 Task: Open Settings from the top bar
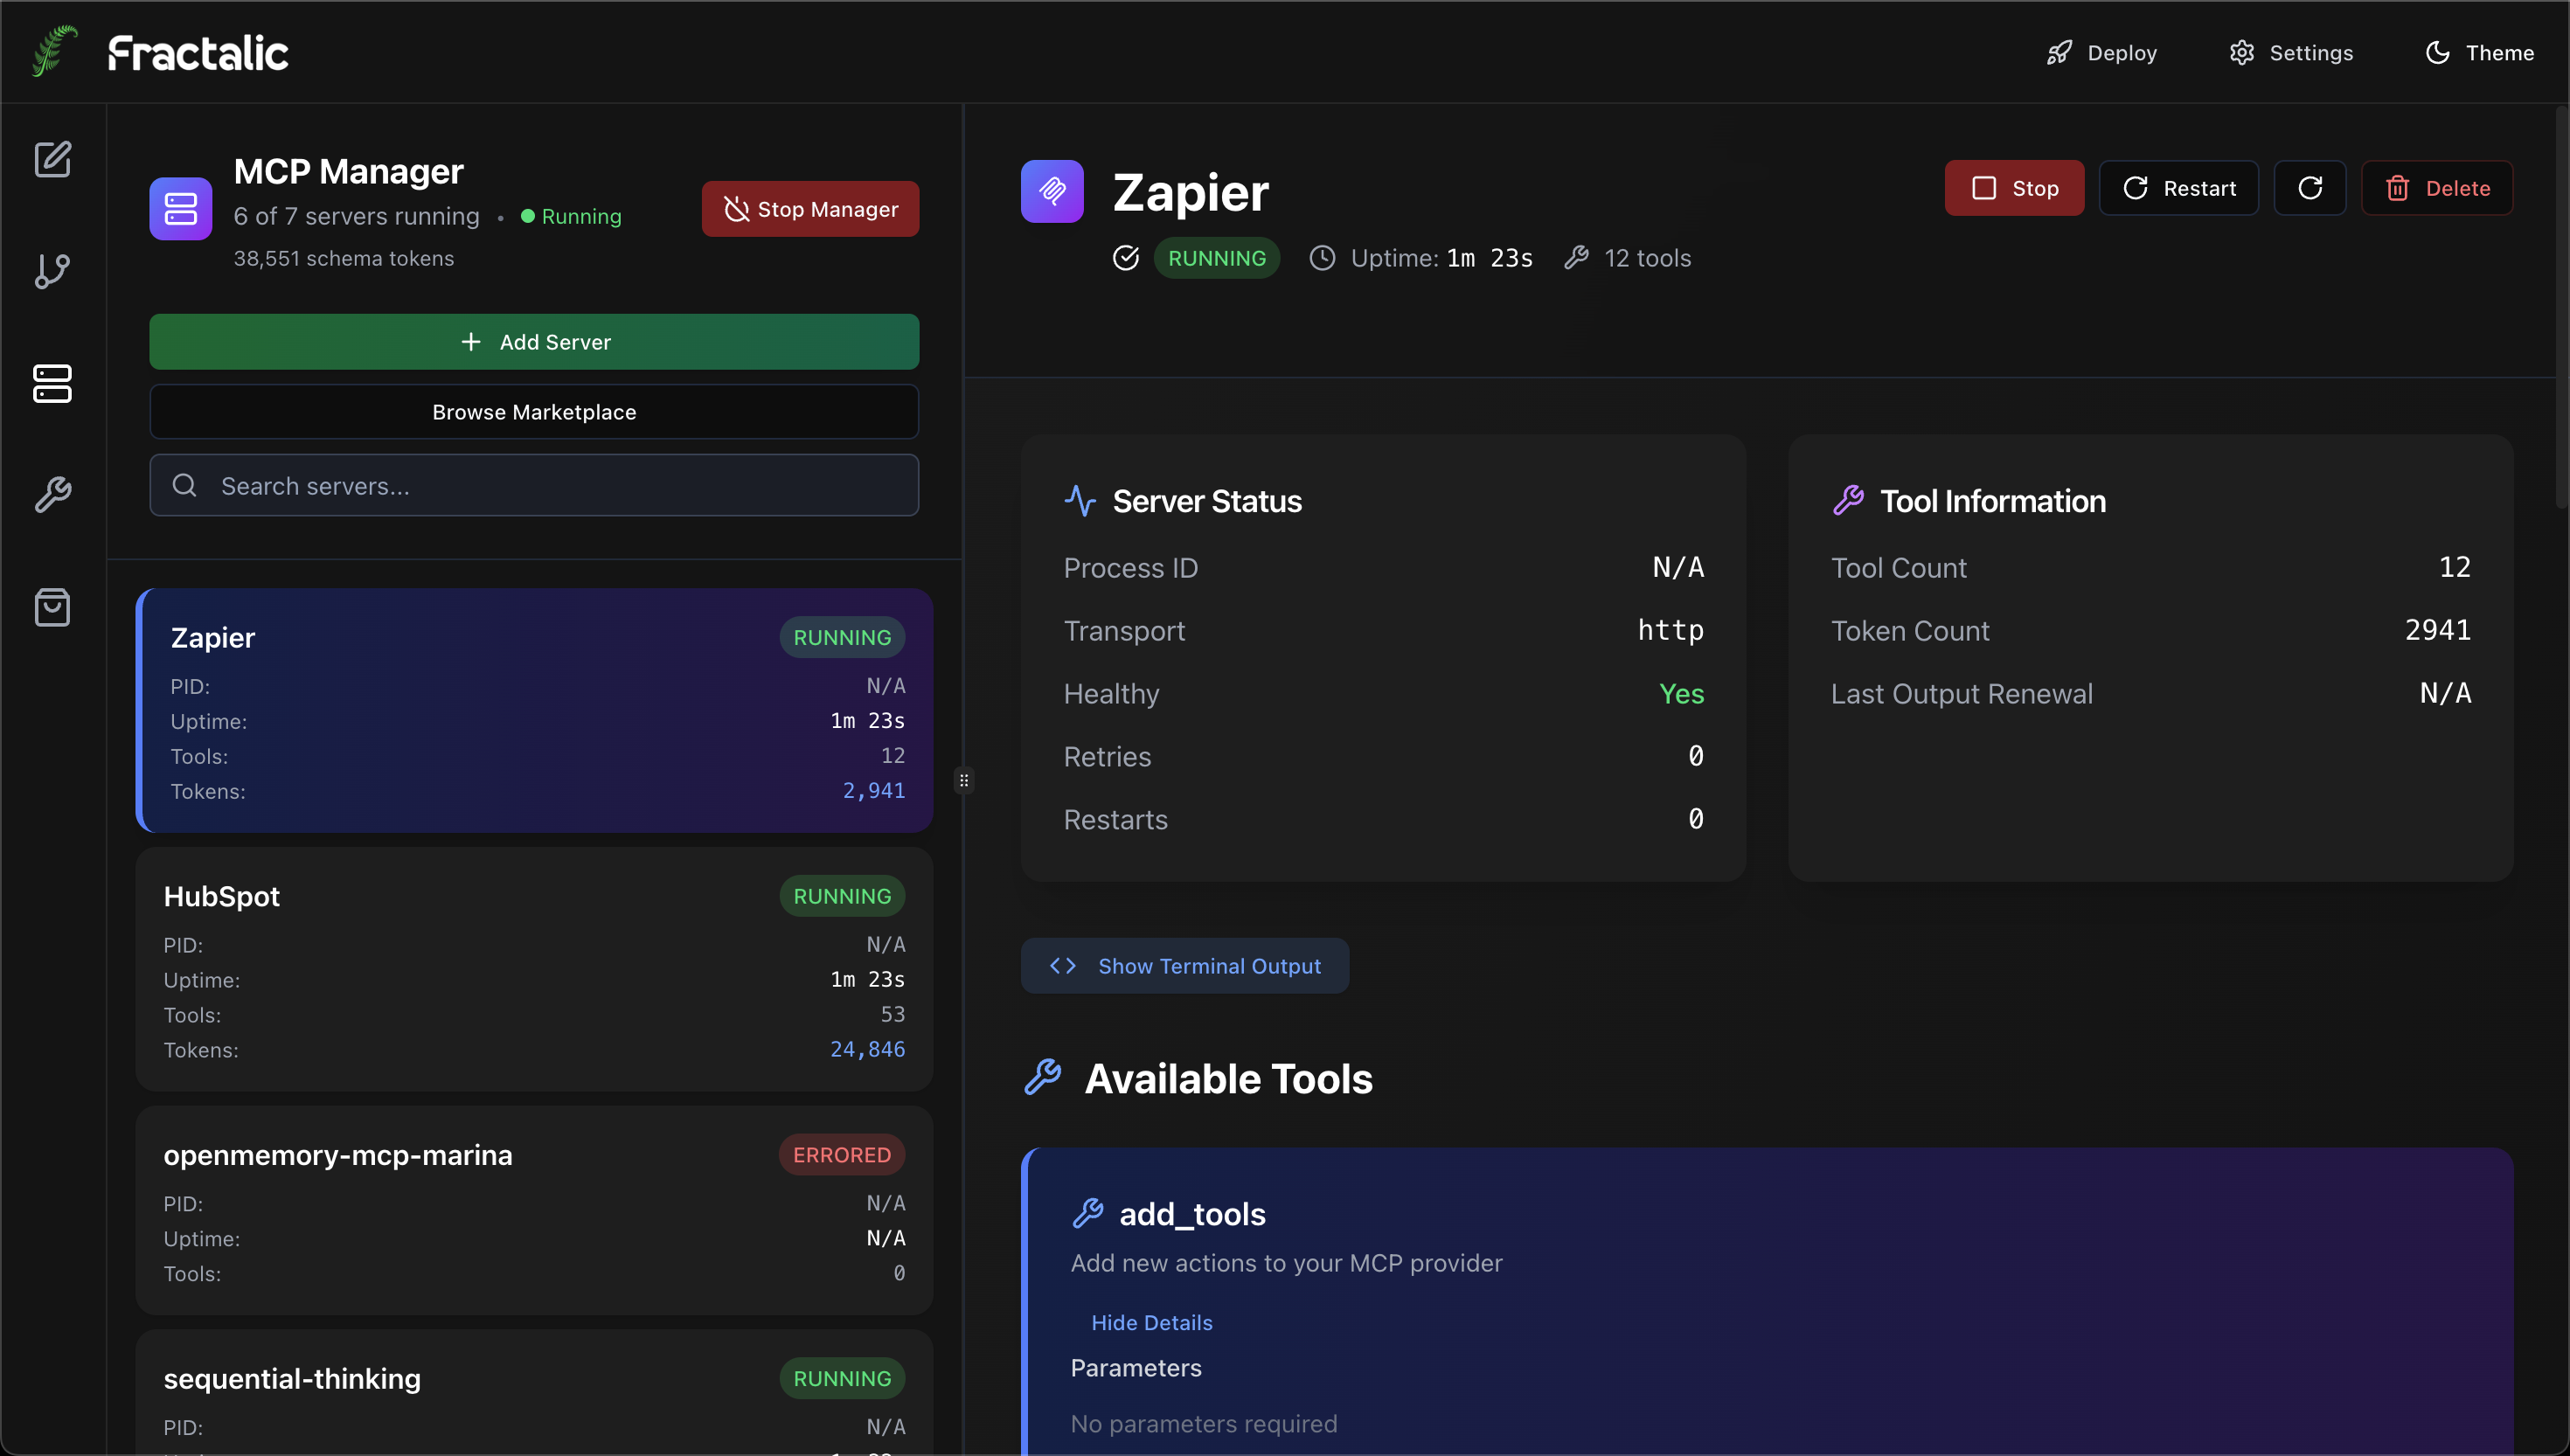2291,53
